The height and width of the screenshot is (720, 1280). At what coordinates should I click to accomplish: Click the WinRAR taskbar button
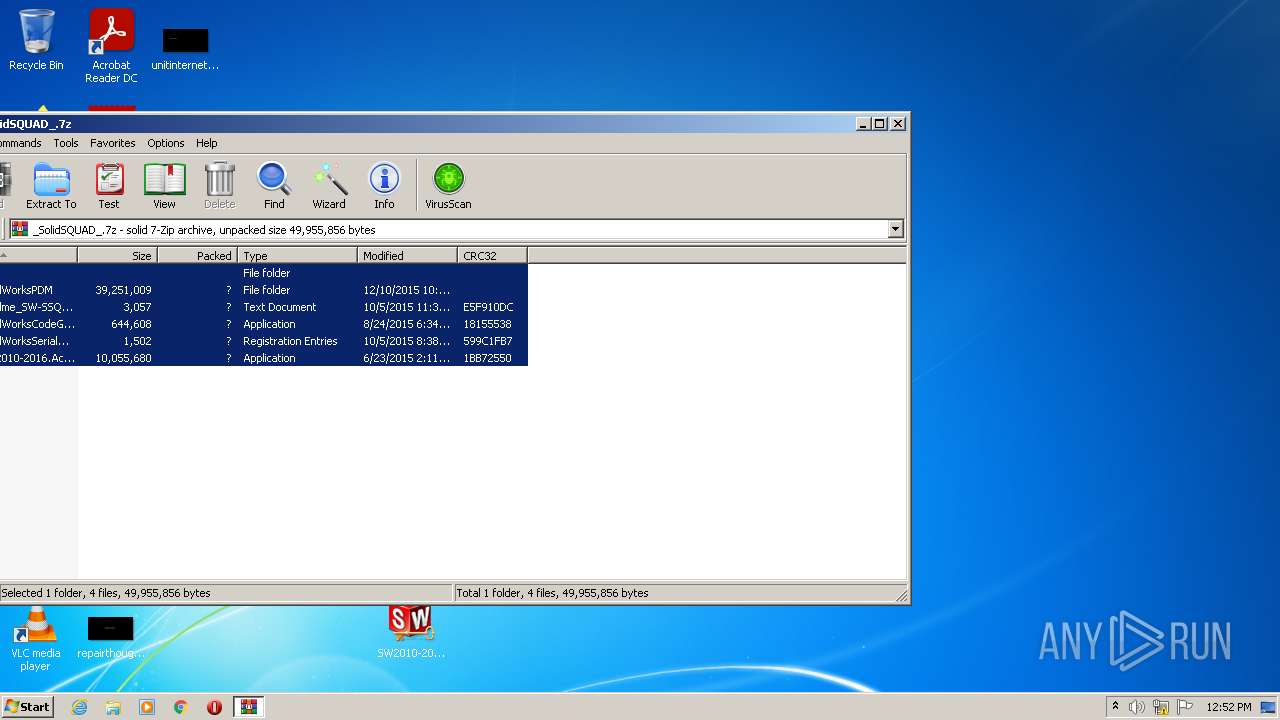pyautogui.click(x=248, y=707)
